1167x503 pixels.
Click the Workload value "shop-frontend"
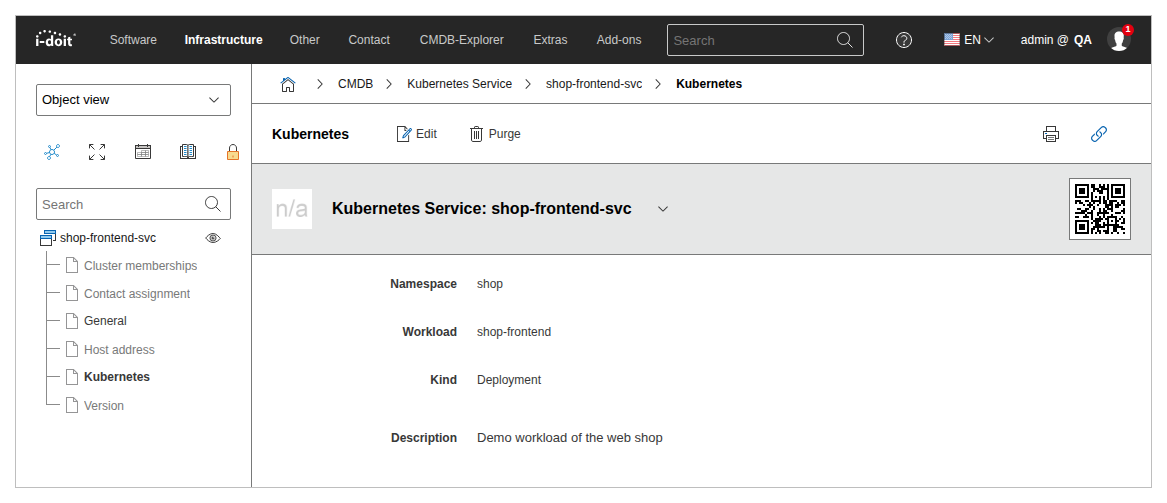click(x=514, y=332)
